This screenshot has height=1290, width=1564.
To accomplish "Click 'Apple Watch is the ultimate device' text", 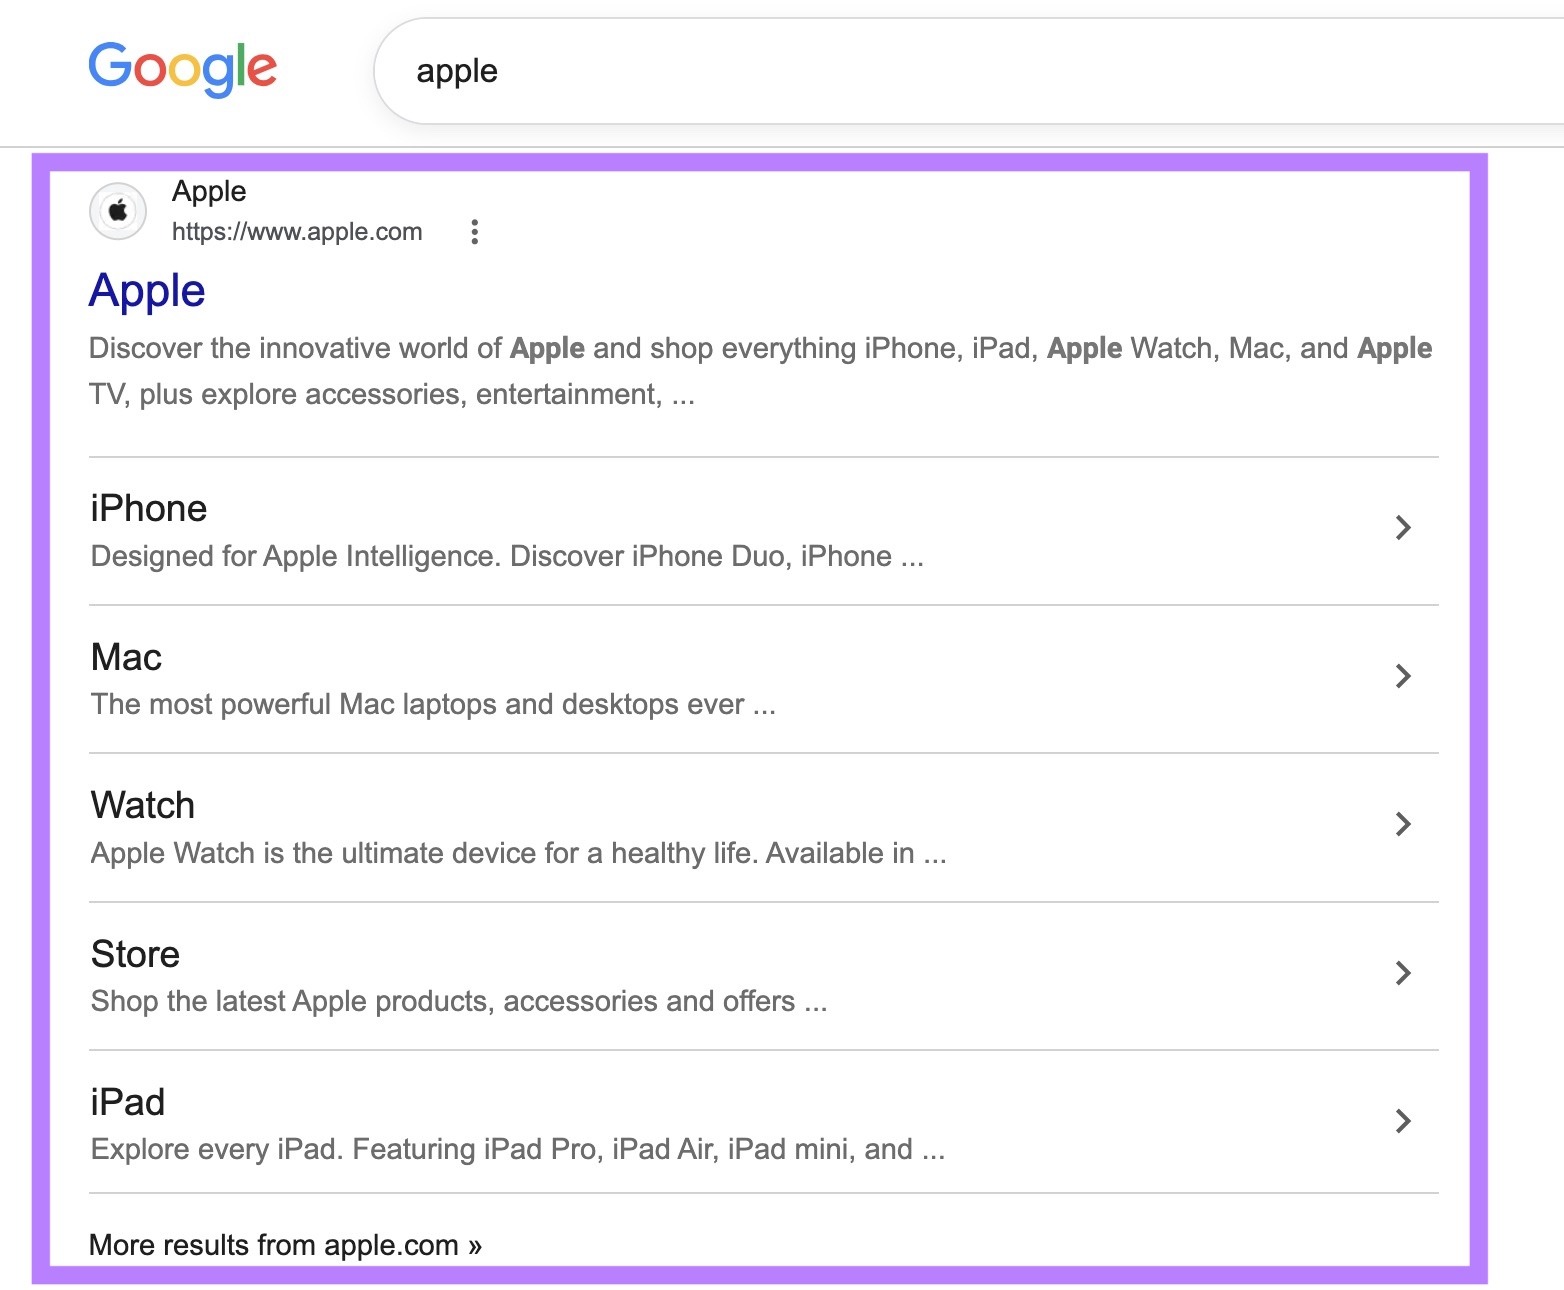I will point(518,853).
